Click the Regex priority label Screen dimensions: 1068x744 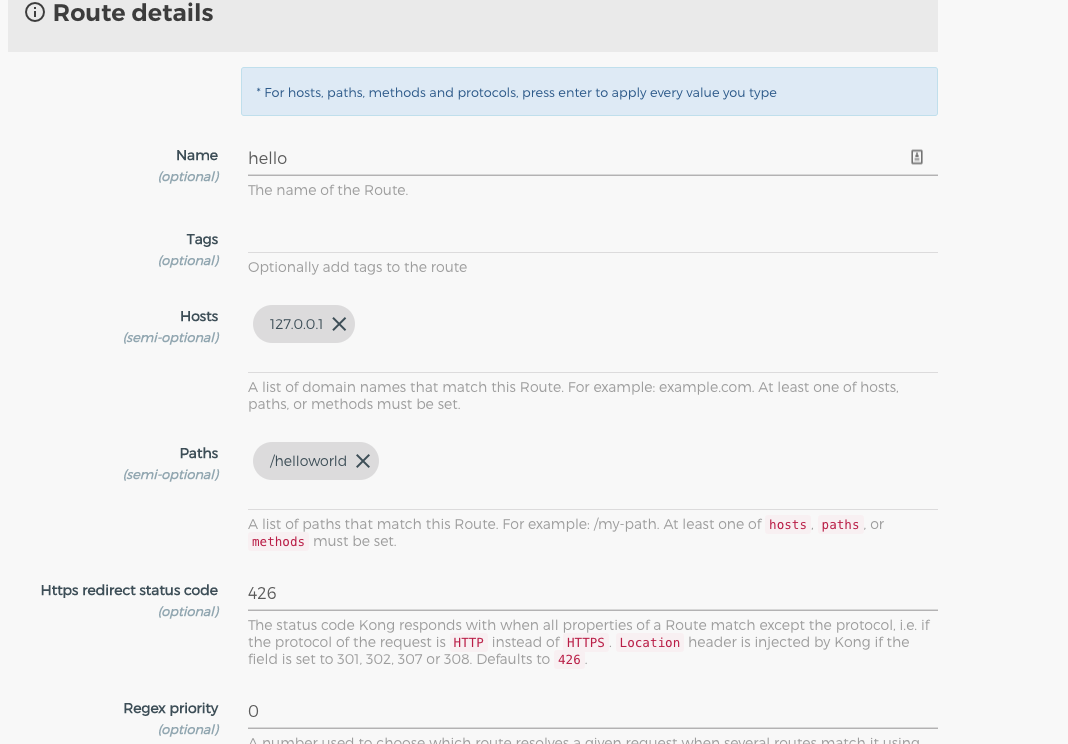click(170, 708)
